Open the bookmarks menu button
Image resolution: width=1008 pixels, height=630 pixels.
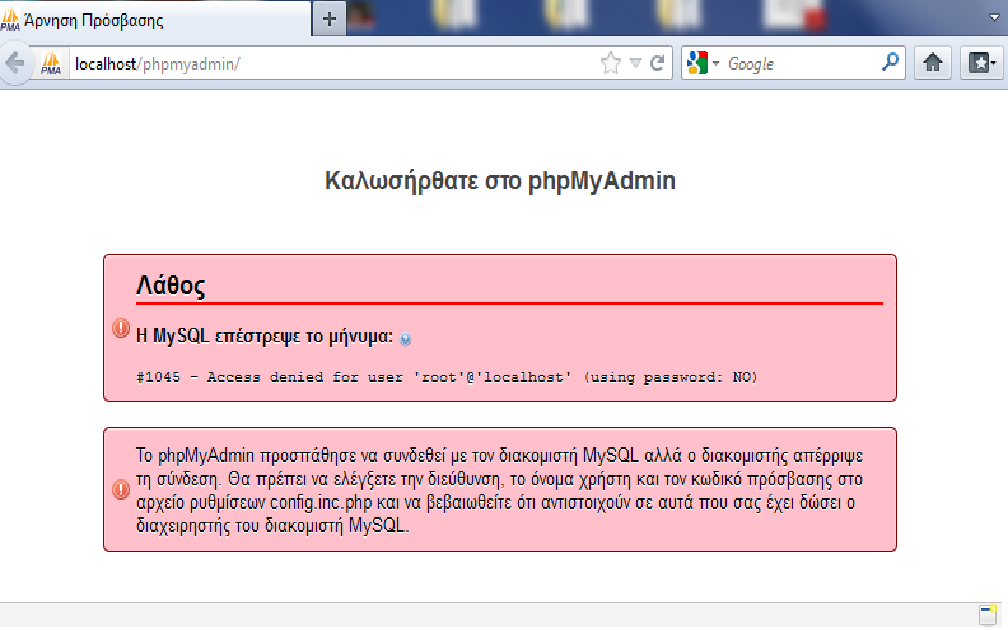pyautogui.click(x=982, y=63)
